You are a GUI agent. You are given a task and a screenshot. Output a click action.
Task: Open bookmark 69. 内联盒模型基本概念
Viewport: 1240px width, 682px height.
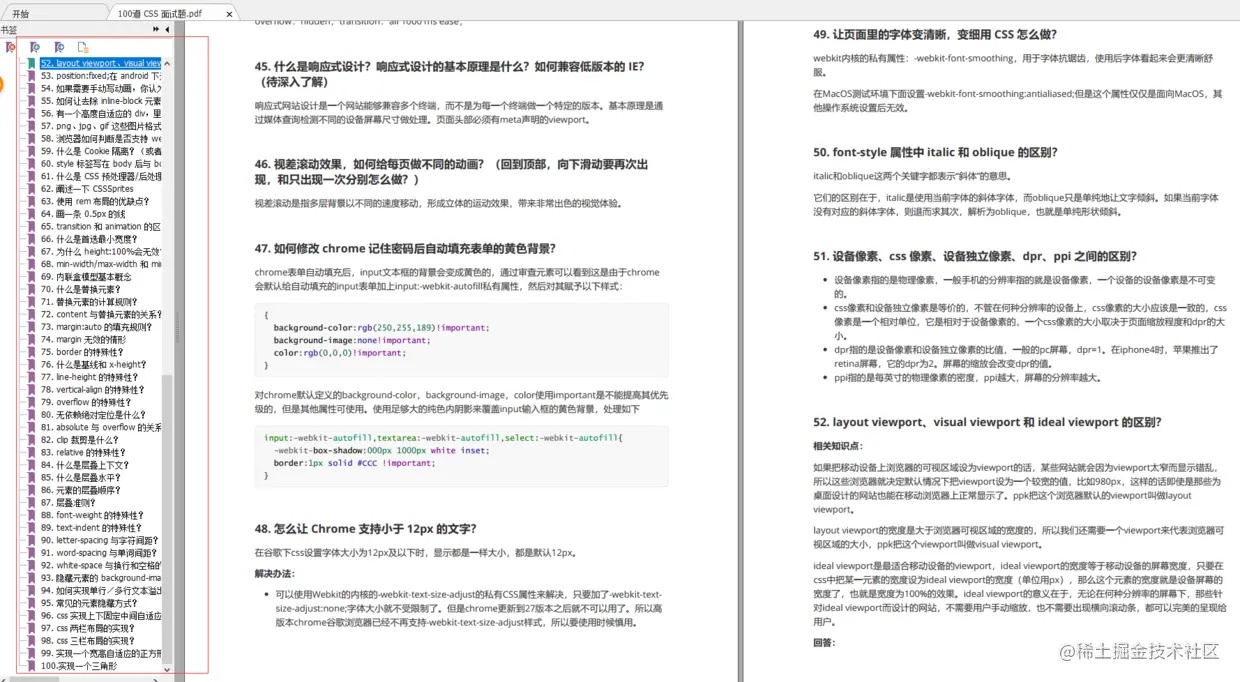86,277
